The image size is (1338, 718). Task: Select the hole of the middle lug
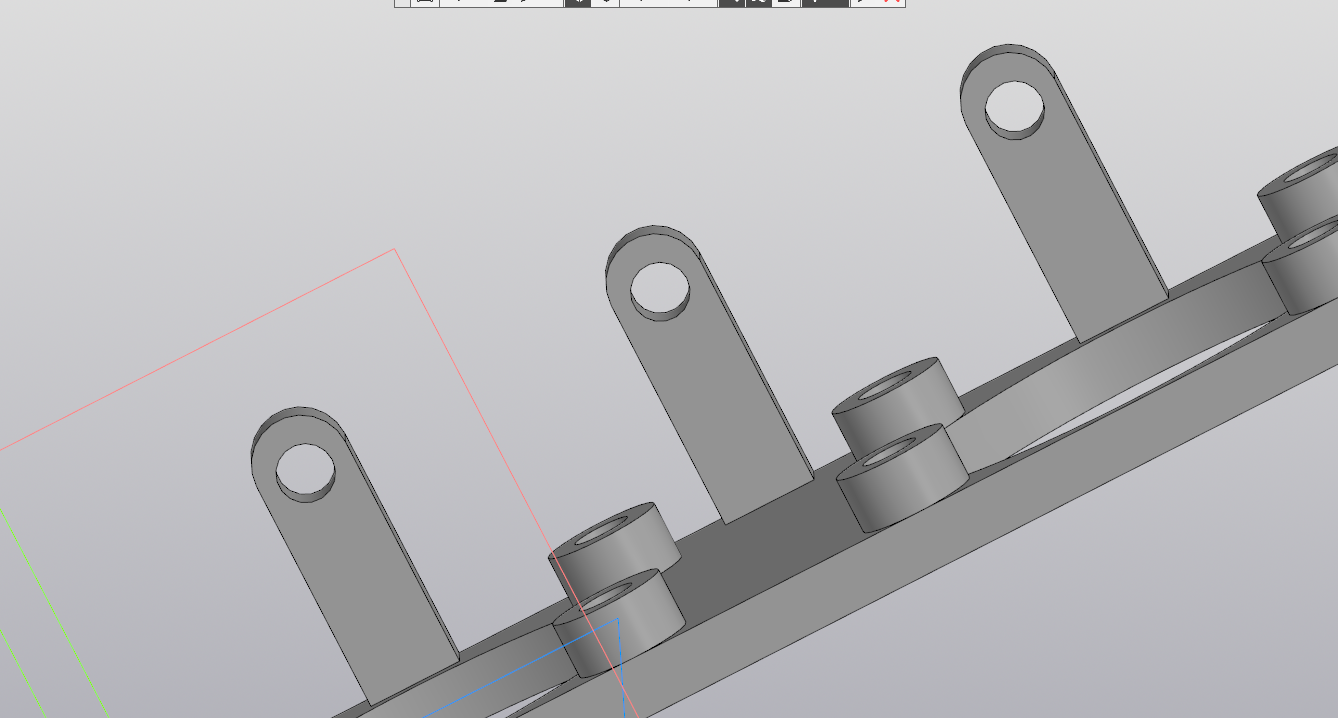(660, 290)
